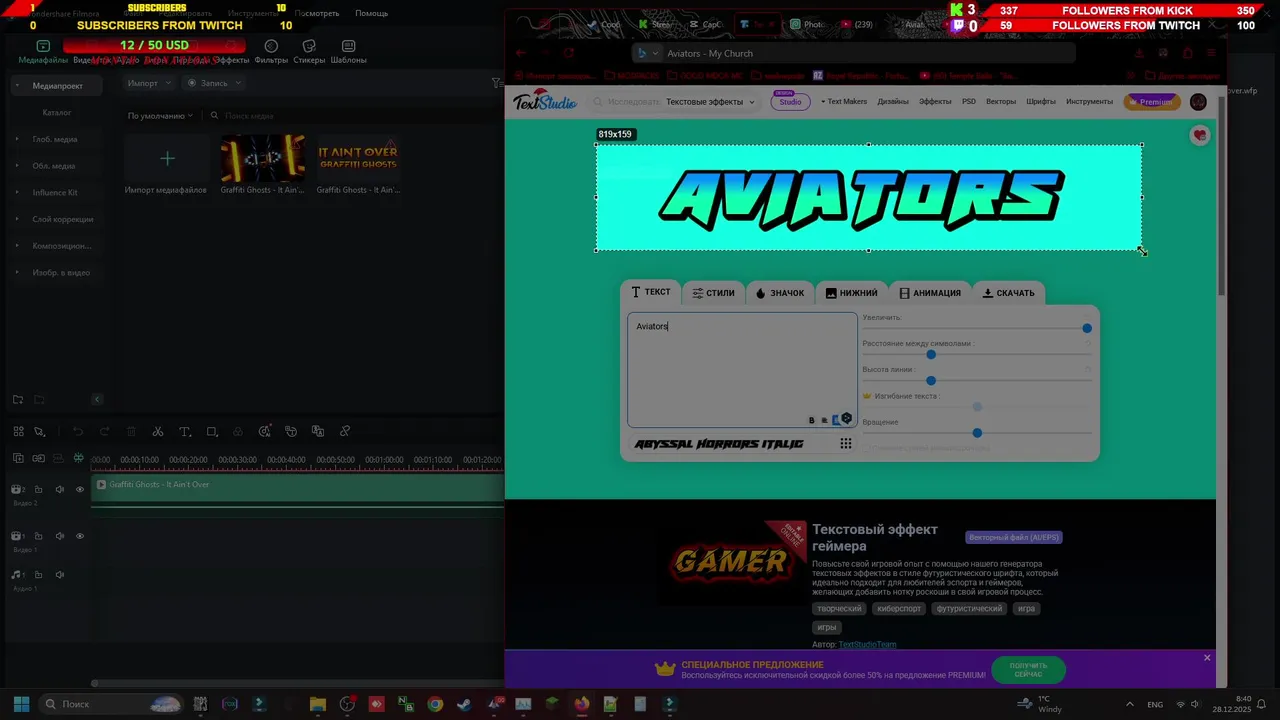Screen dimensions: 1280x720
Task: Lock the Видео 2 track
Action: click(x=38, y=489)
